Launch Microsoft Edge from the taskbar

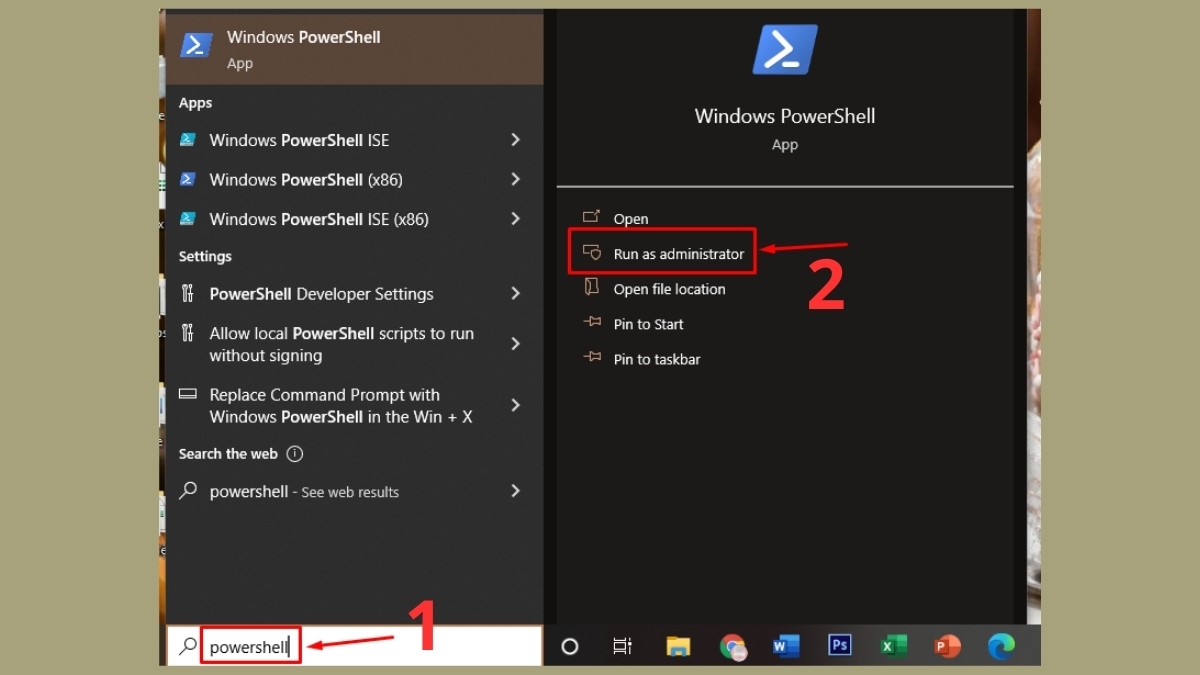click(1001, 646)
